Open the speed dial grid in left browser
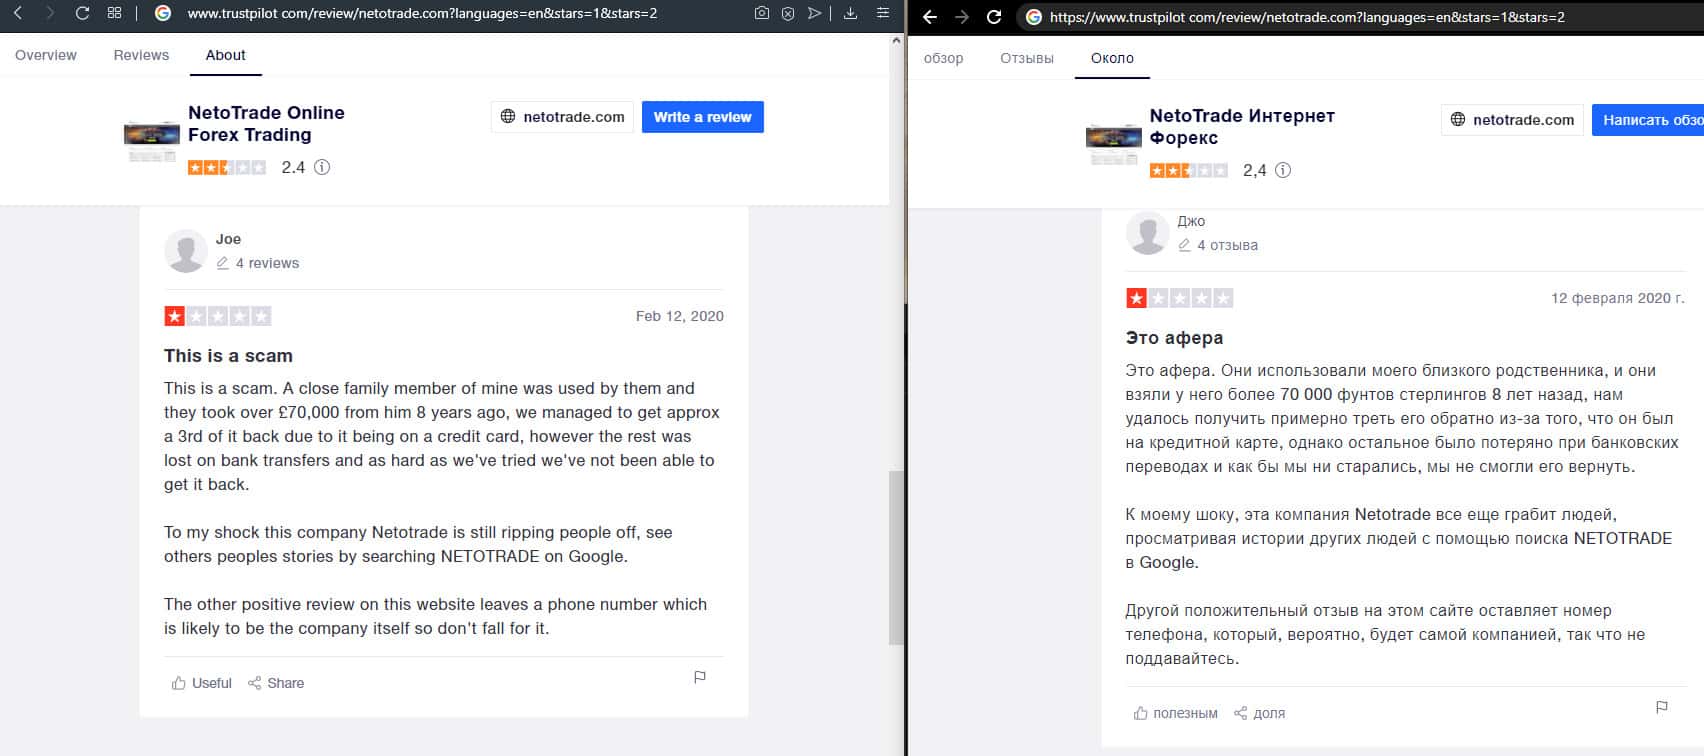Screen dimensions: 1704x756 pos(115,13)
